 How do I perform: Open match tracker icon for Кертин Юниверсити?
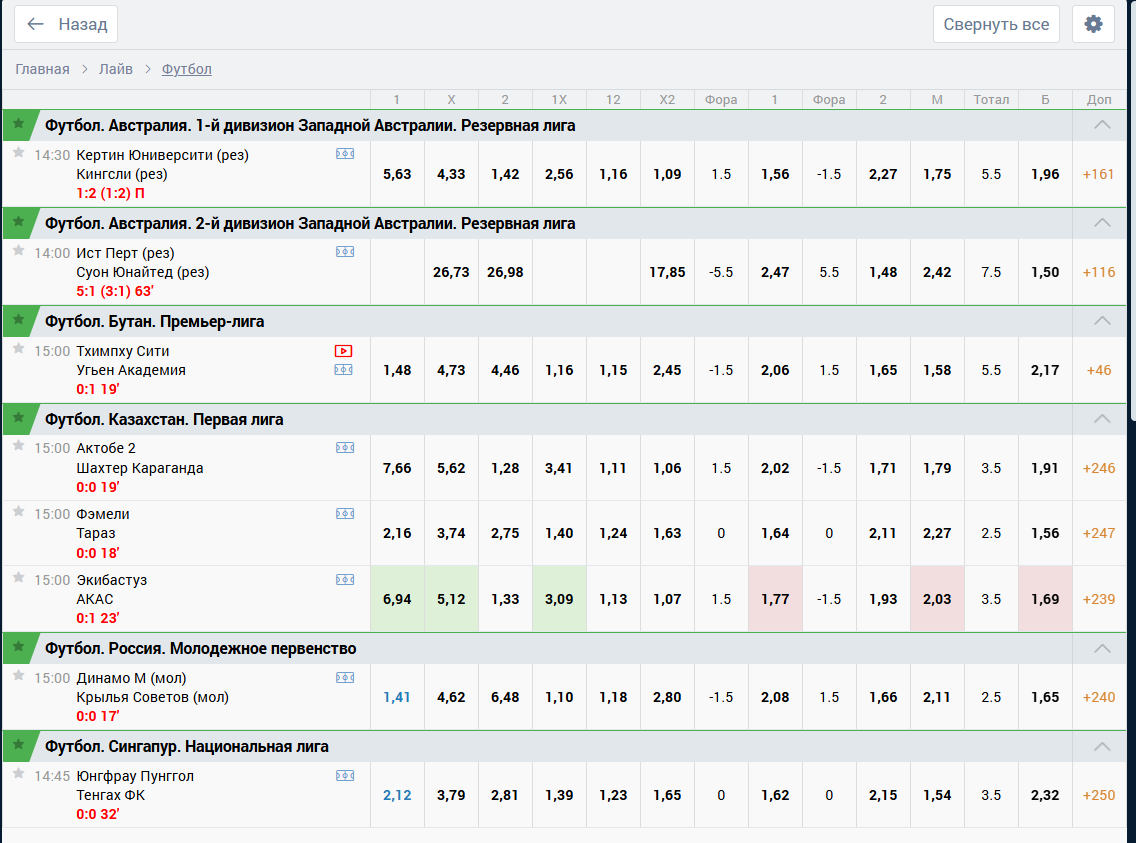click(345, 154)
